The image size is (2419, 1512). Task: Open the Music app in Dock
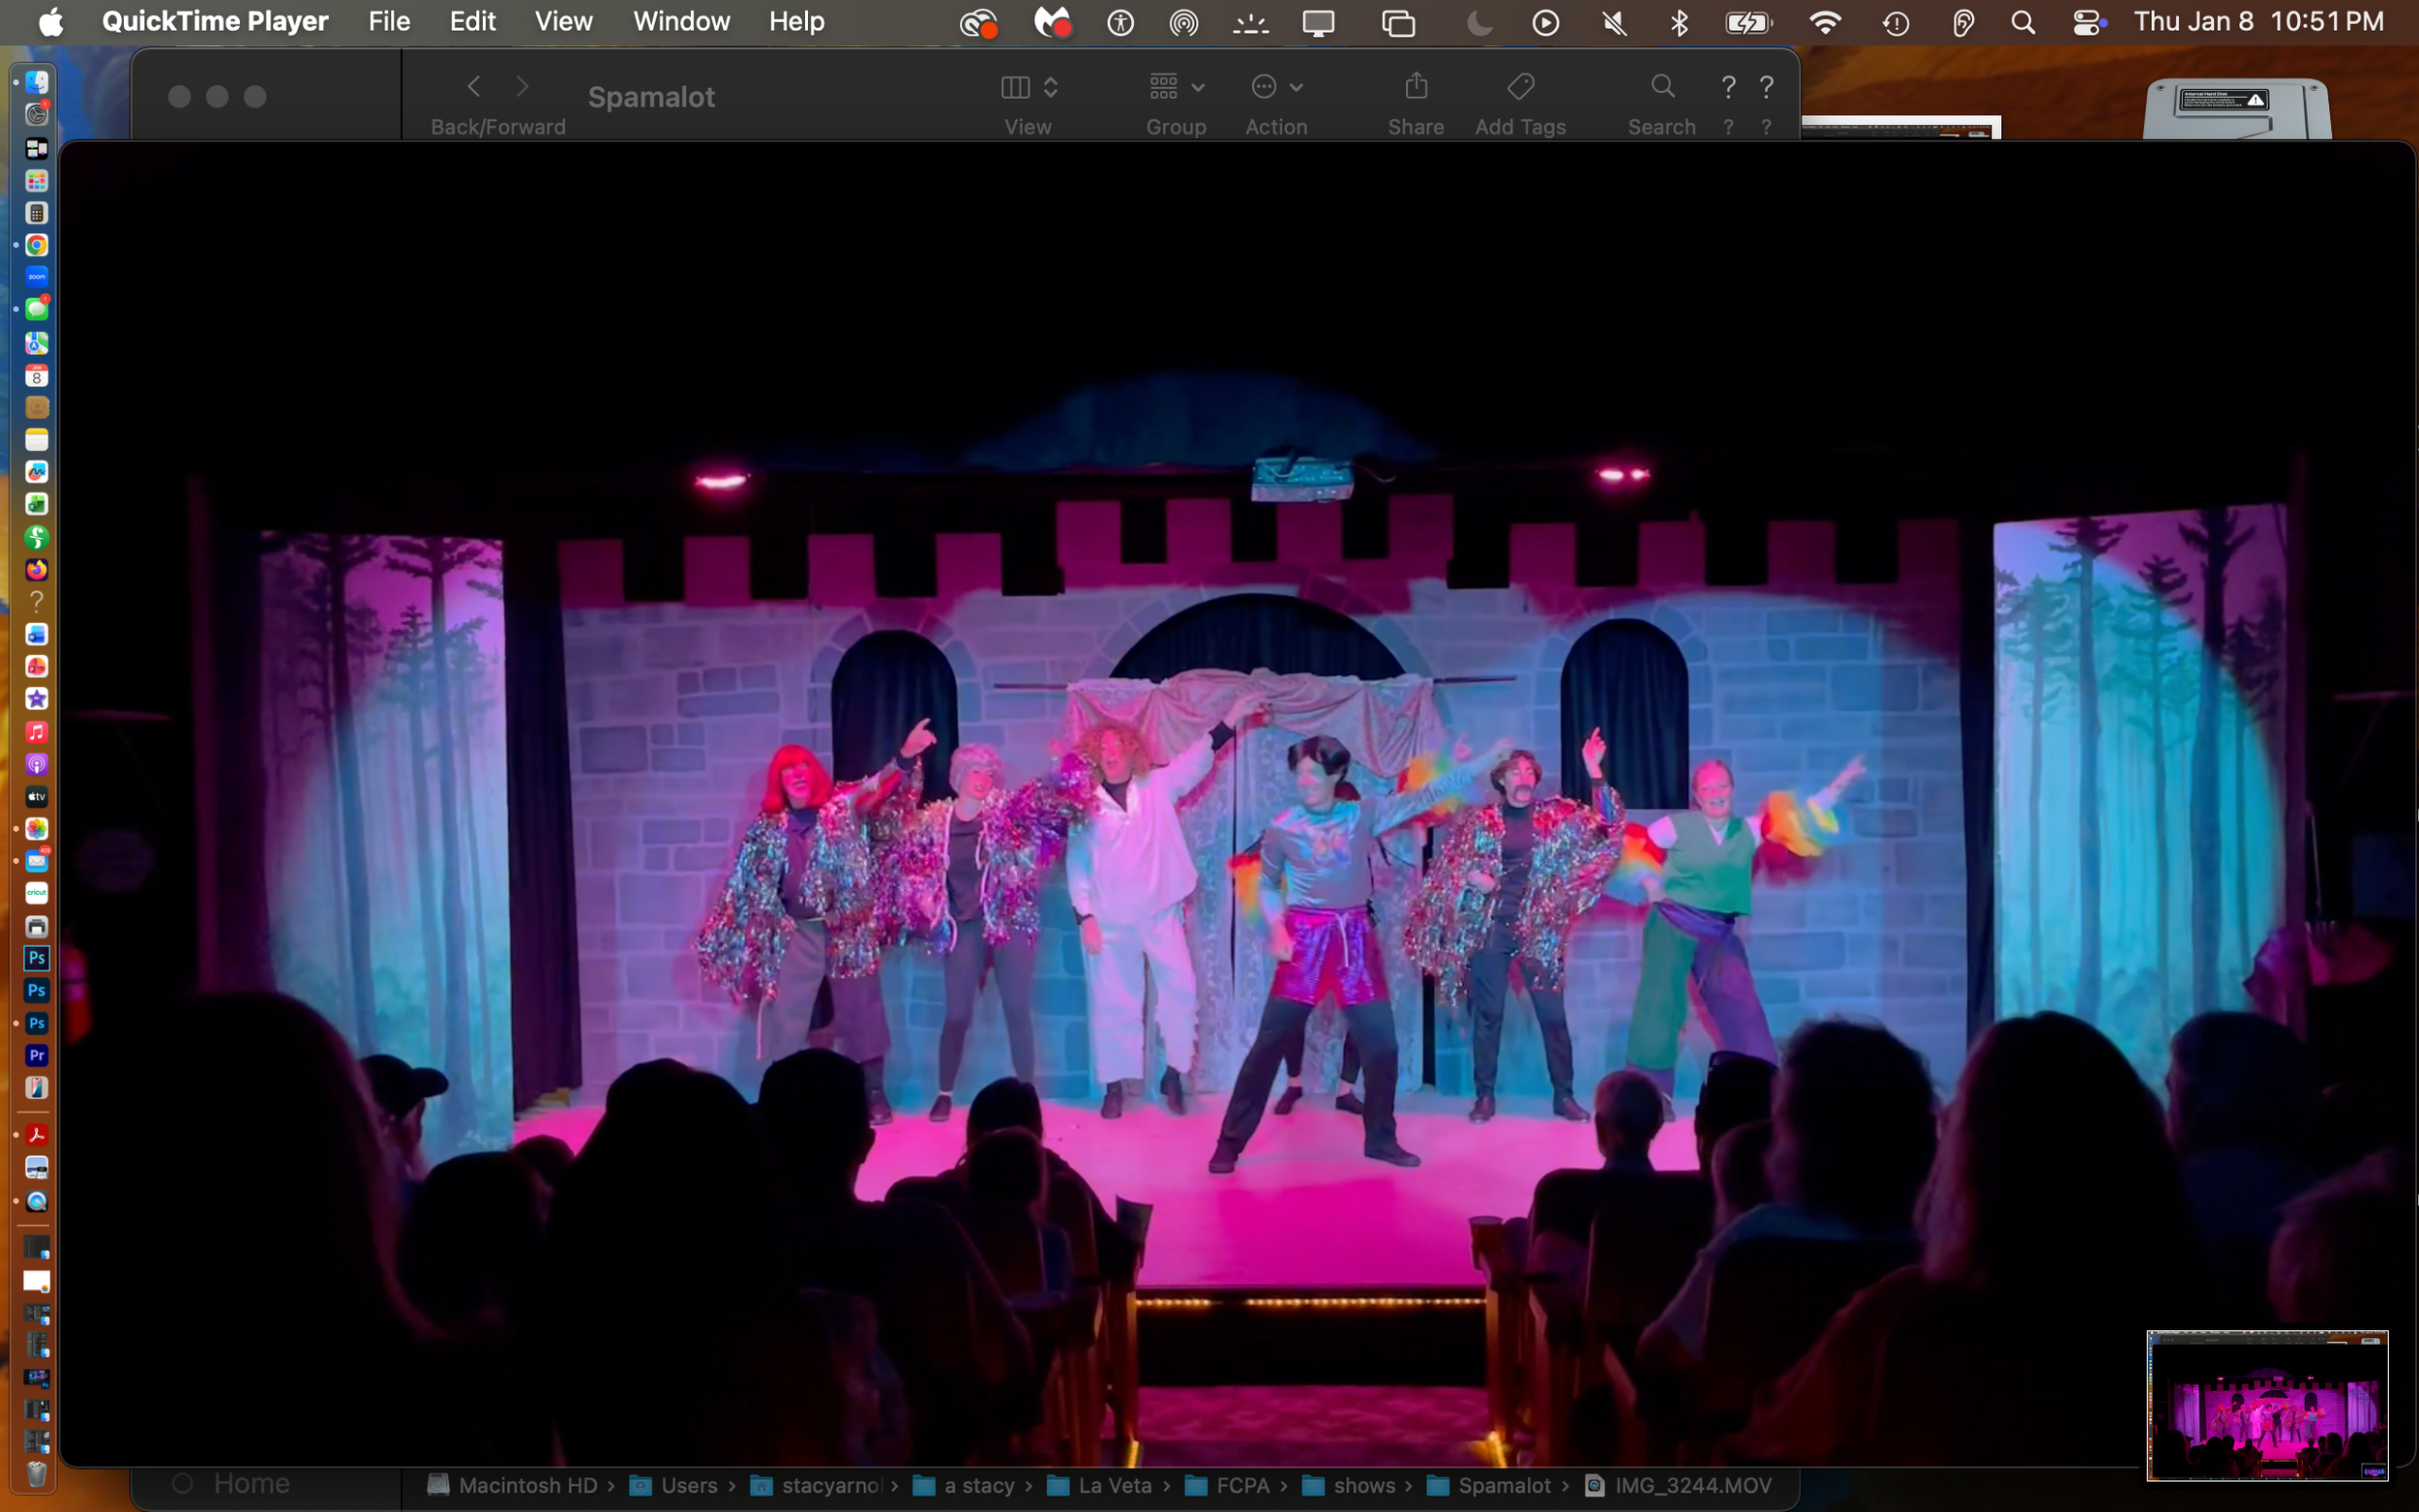pos(37,732)
